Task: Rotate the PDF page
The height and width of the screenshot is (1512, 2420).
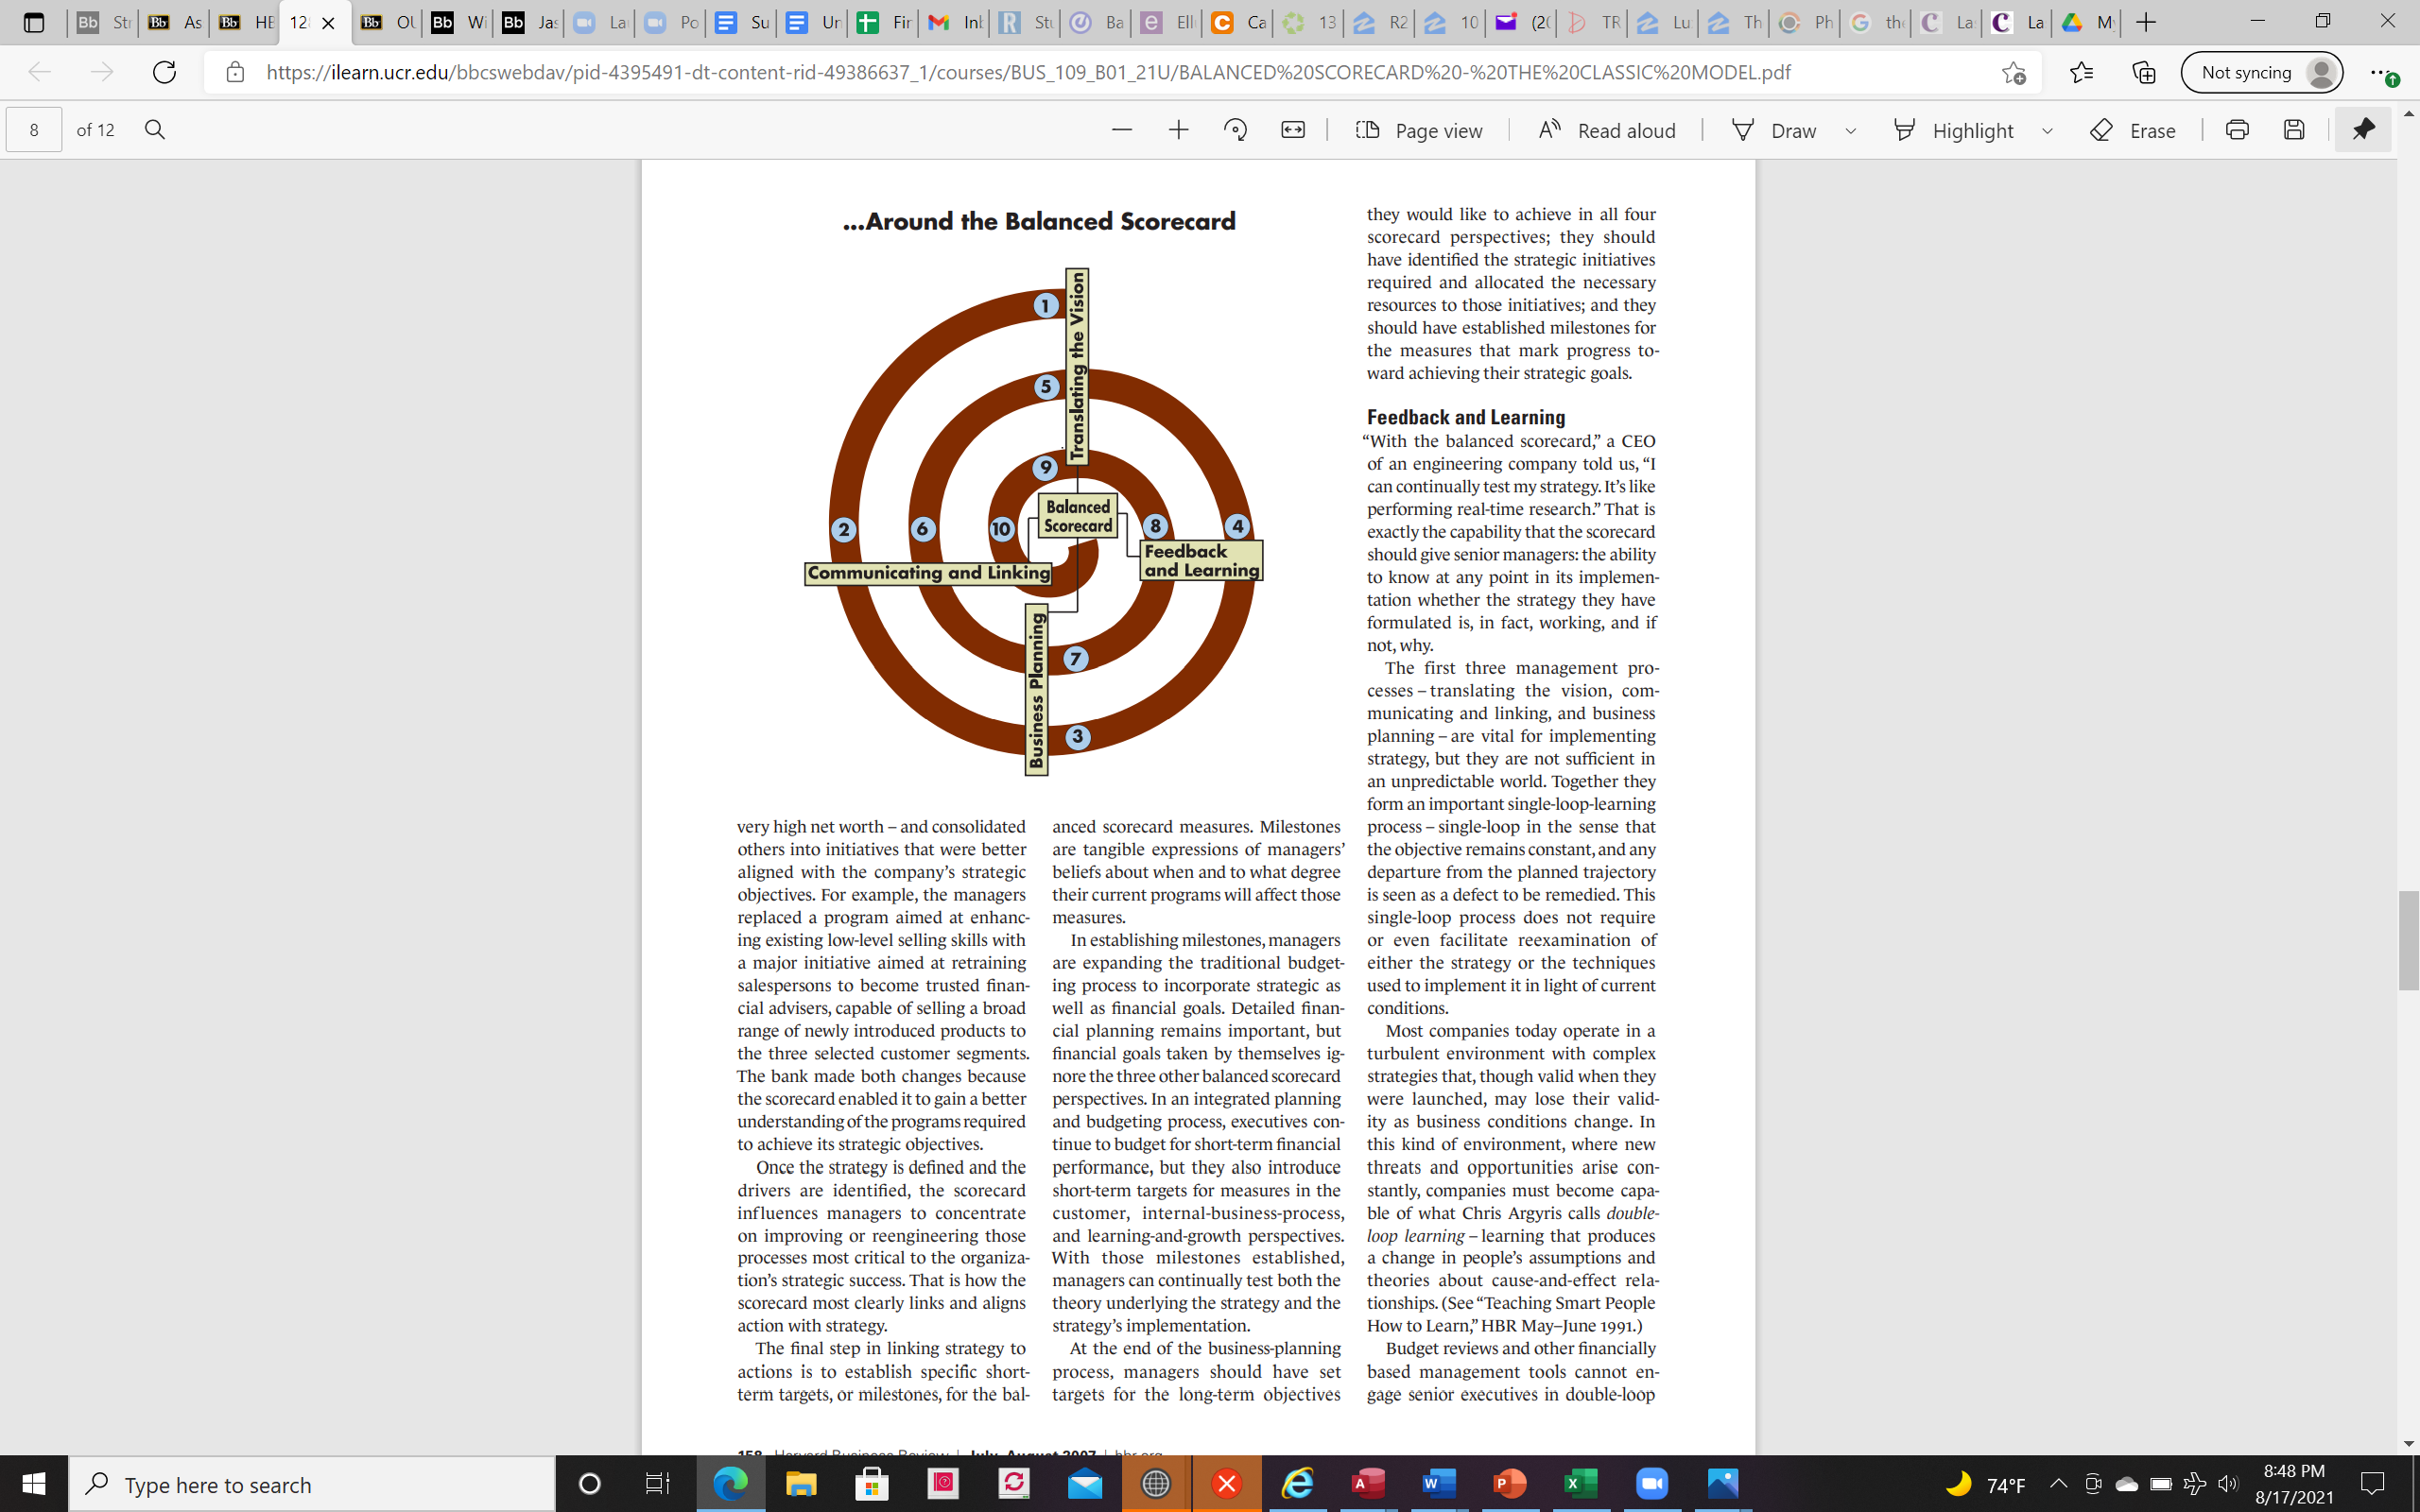Action: [x=1235, y=130]
